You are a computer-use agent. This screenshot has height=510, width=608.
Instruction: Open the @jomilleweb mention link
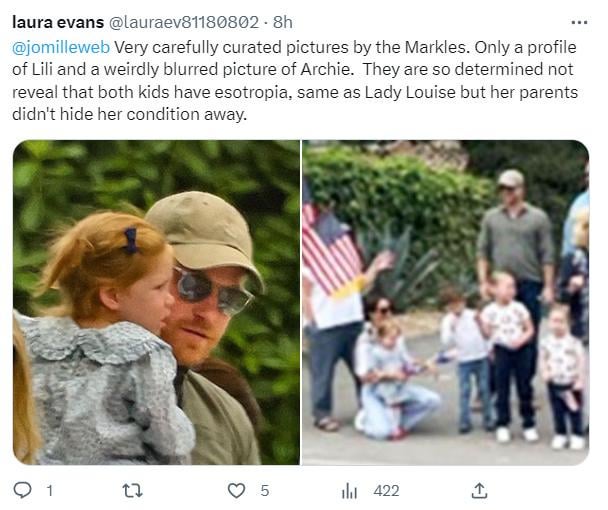[x=61, y=47]
